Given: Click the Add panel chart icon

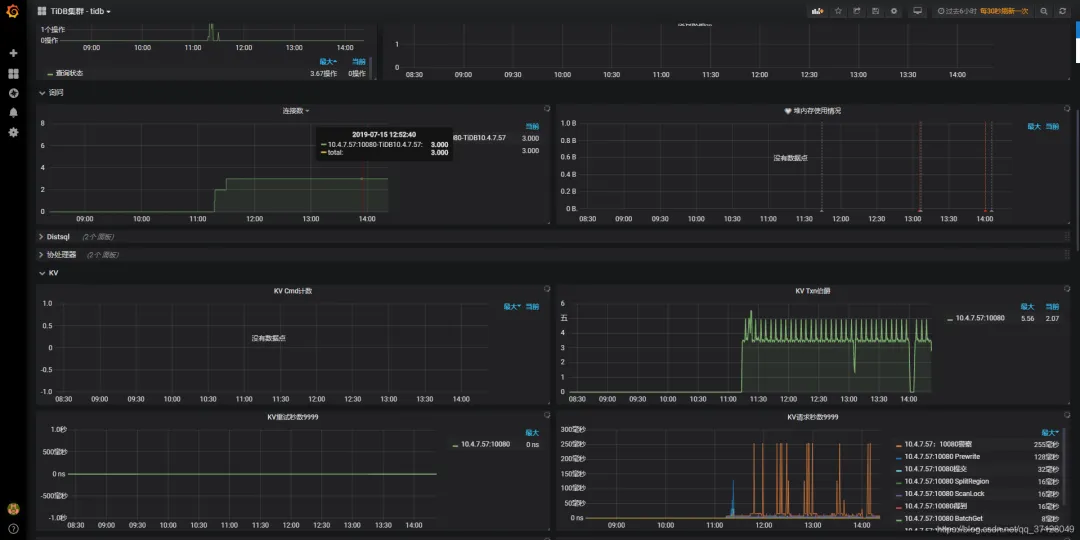Looking at the screenshot, I should pyautogui.click(x=818, y=11).
